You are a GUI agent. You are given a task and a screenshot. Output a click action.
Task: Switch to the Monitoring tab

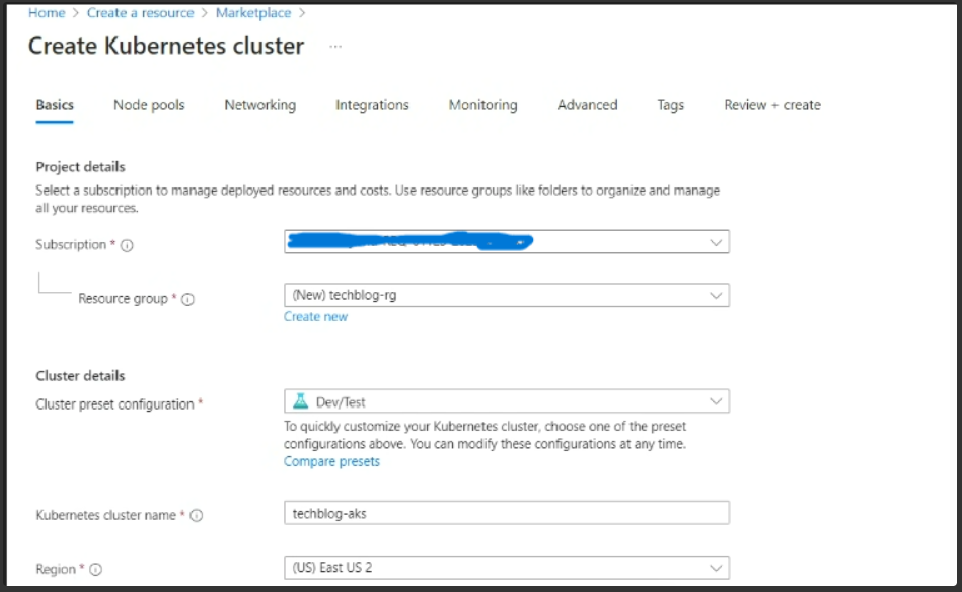483,105
